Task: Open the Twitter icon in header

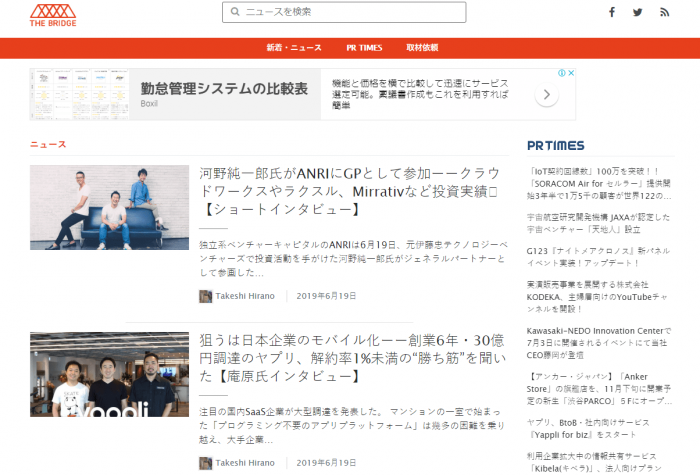Action: 638,13
